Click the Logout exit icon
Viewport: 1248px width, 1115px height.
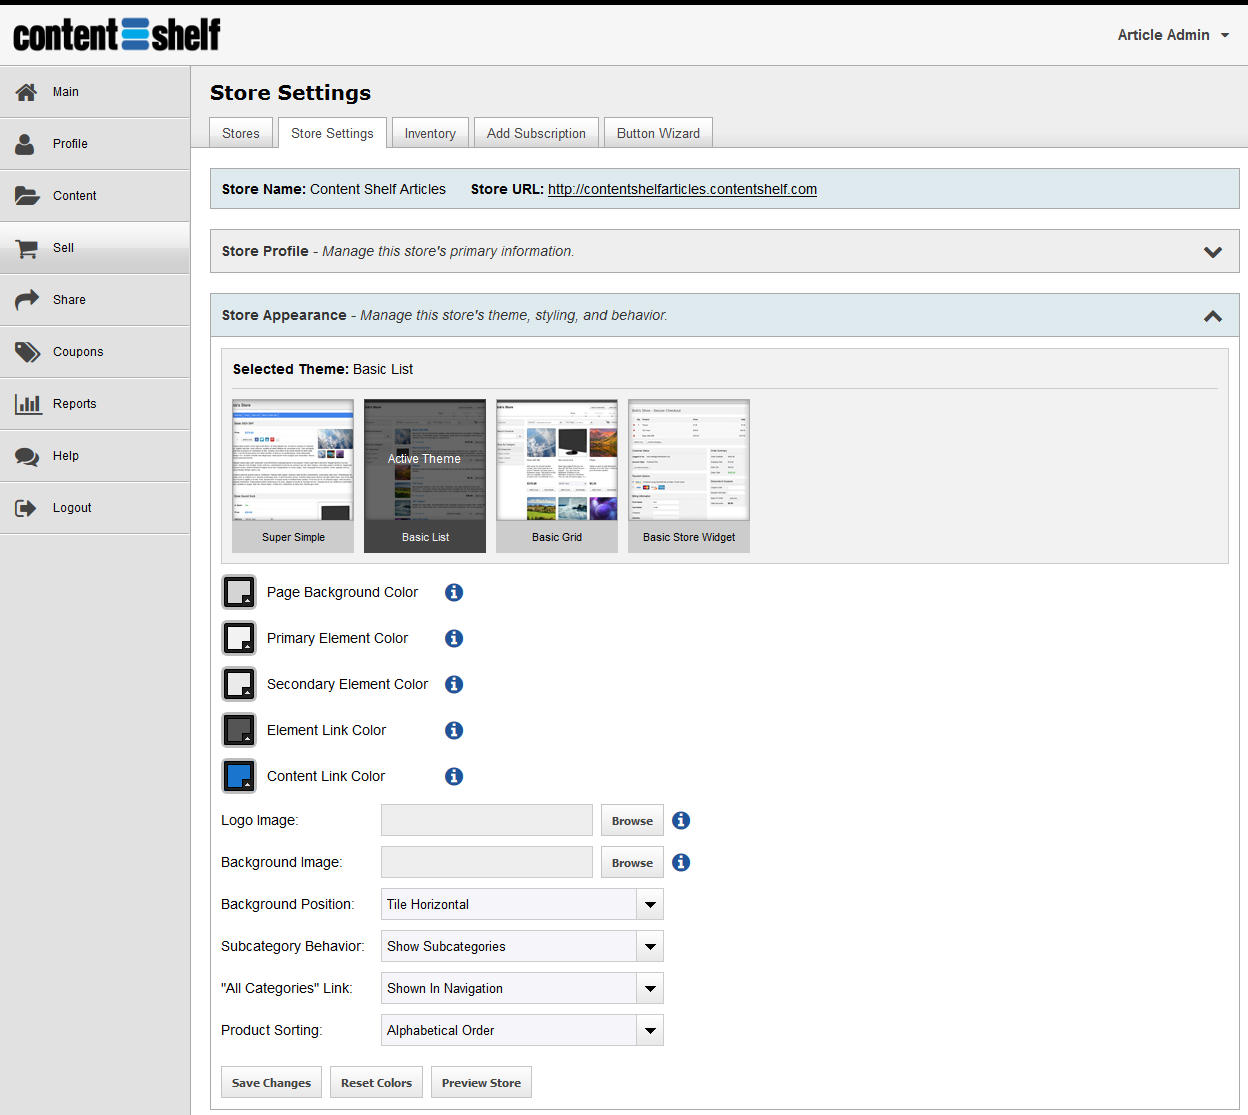click(x=26, y=508)
